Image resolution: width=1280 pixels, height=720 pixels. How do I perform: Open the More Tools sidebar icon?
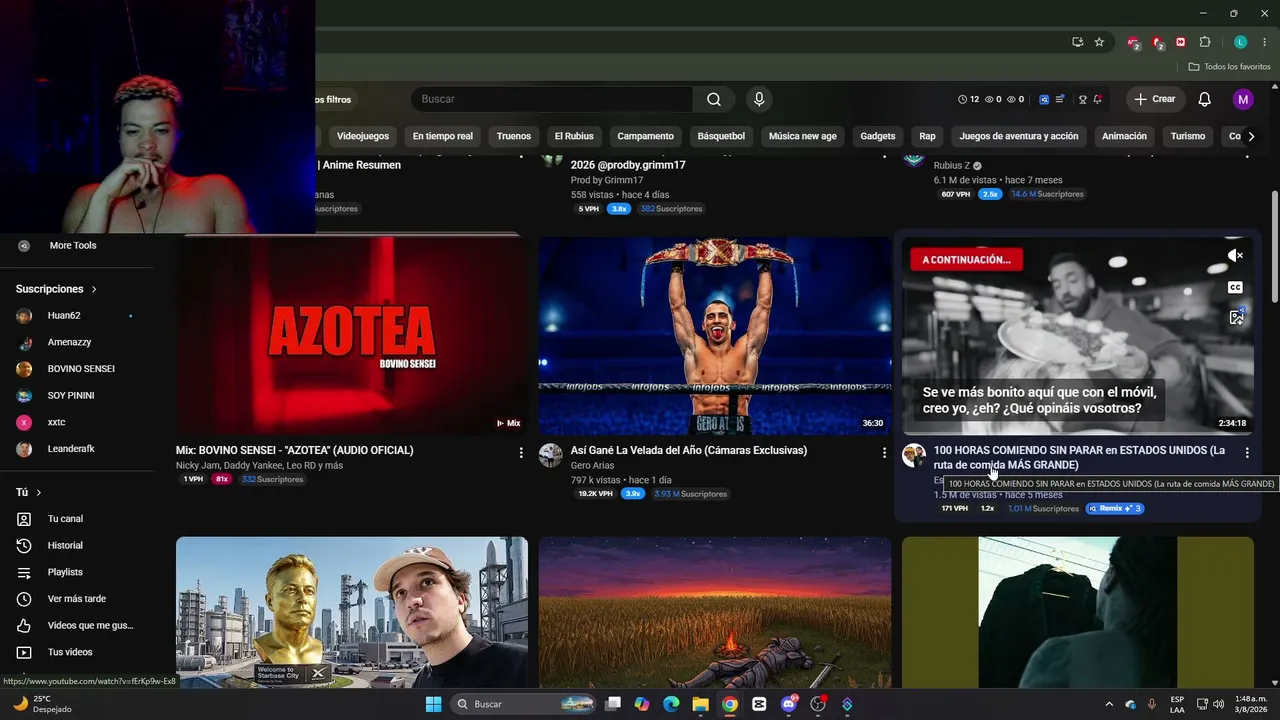click(24, 246)
